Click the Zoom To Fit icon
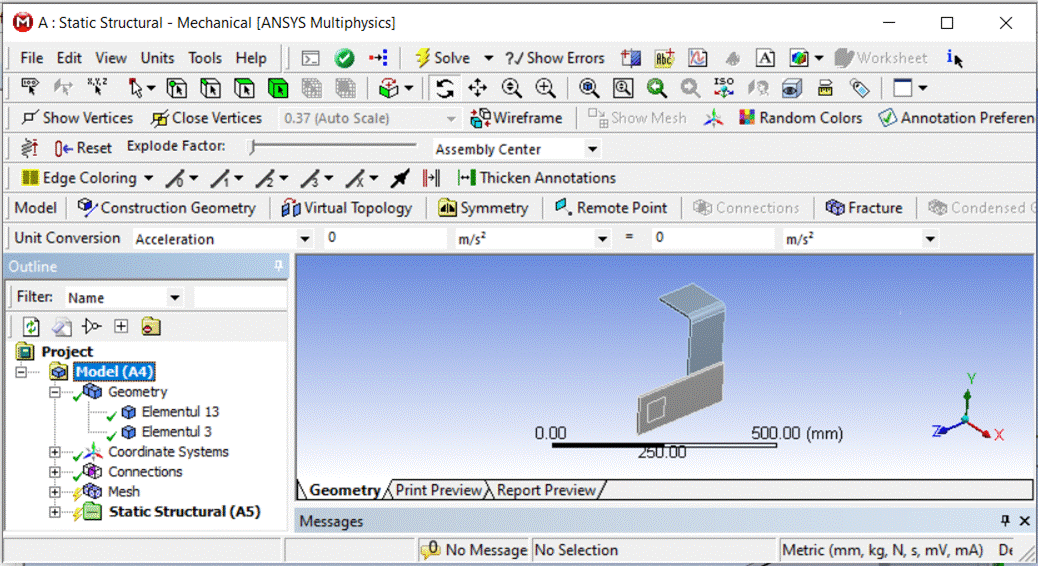The image size is (1038, 566). (x=589, y=87)
